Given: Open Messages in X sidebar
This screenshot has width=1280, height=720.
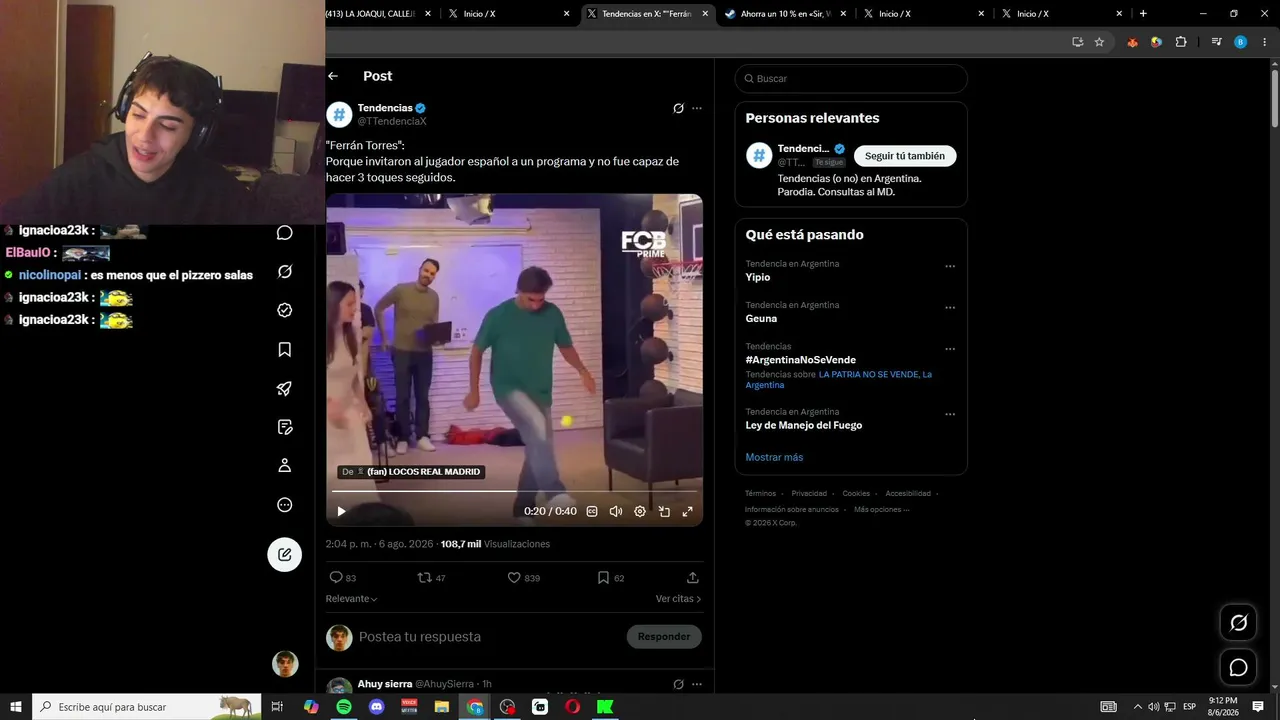Looking at the screenshot, I should (x=285, y=233).
